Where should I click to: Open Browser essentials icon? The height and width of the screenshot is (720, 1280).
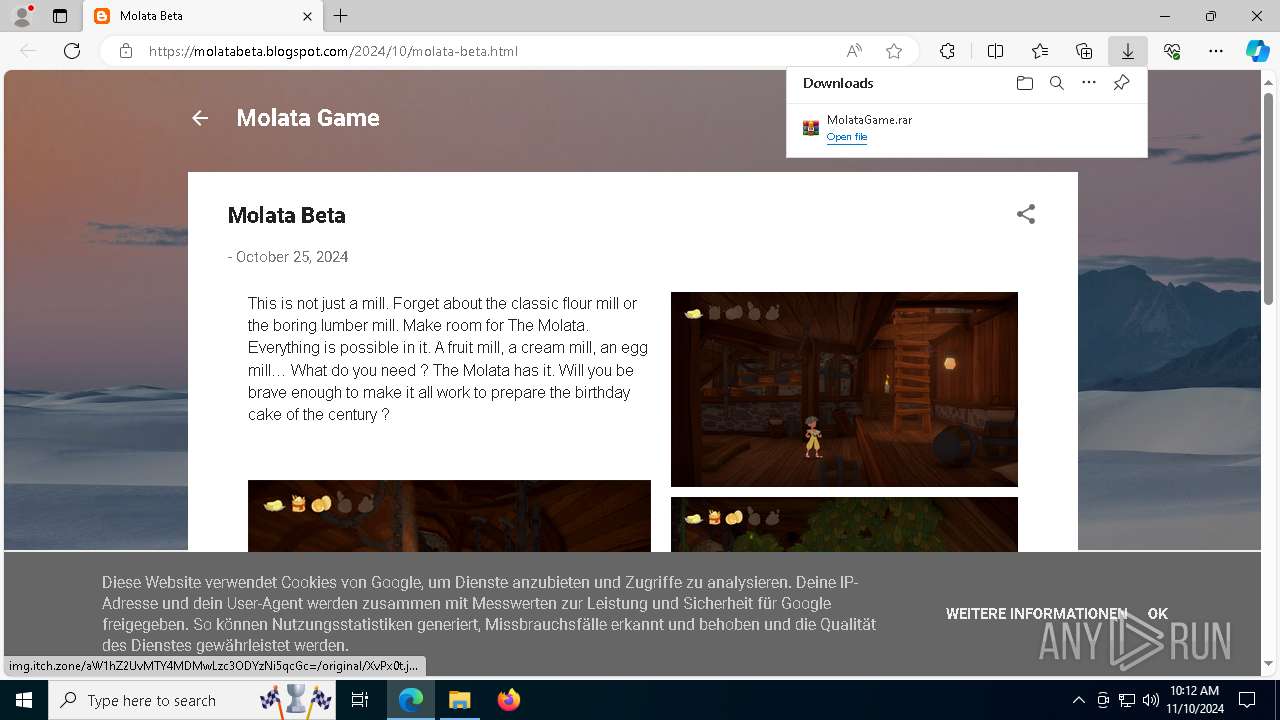point(1172,51)
